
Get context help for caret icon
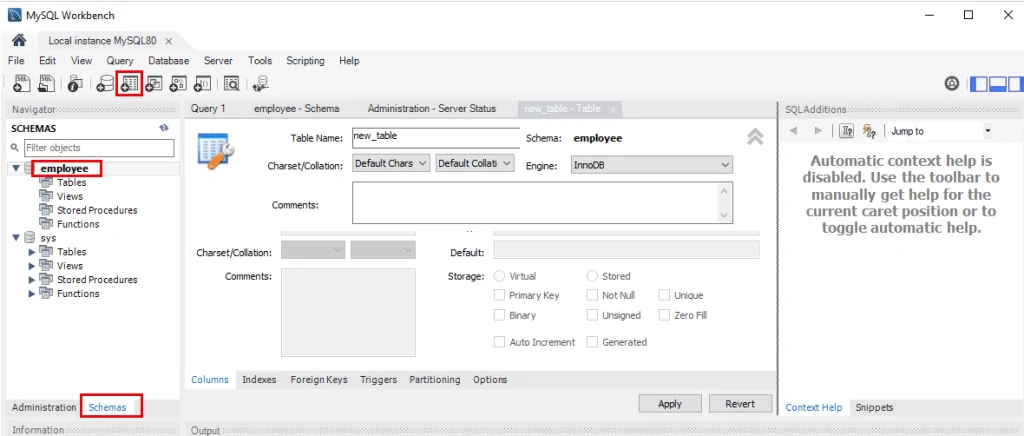point(846,131)
